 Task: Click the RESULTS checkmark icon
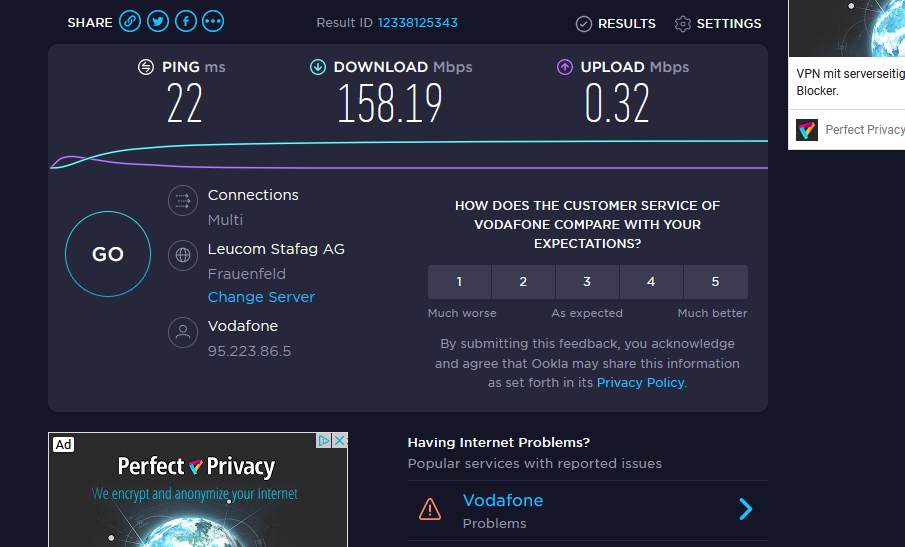tap(584, 24)
